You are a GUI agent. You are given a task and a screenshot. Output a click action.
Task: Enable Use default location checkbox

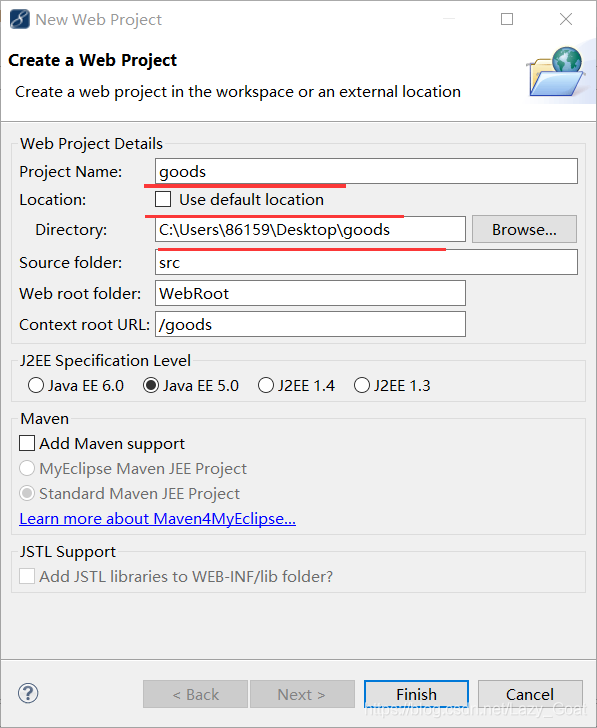coord(163,199)
